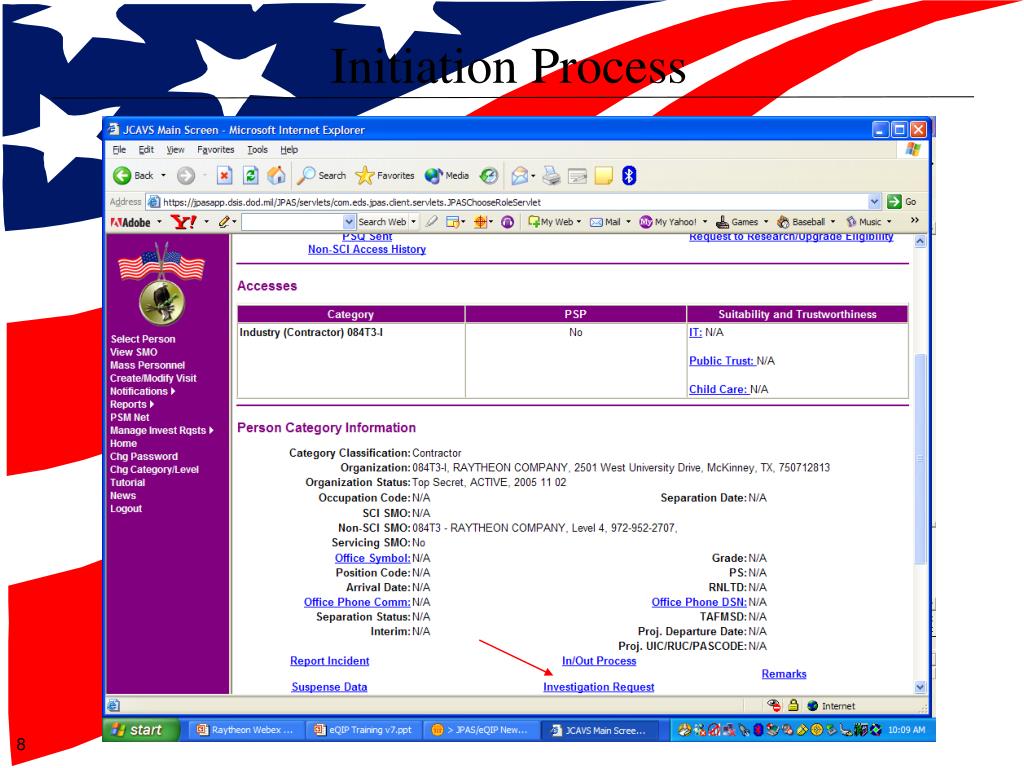1024x768 pixels.
Task: Click the browser Back button
Action: 133,175
